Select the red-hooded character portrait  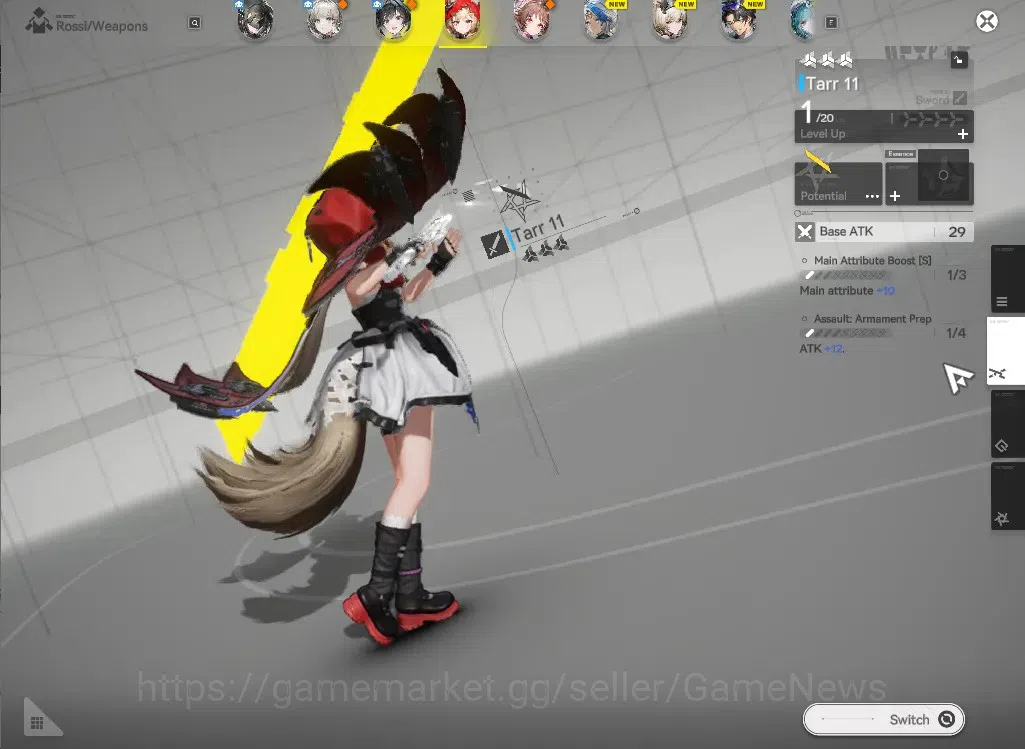[x=462, y=20]
